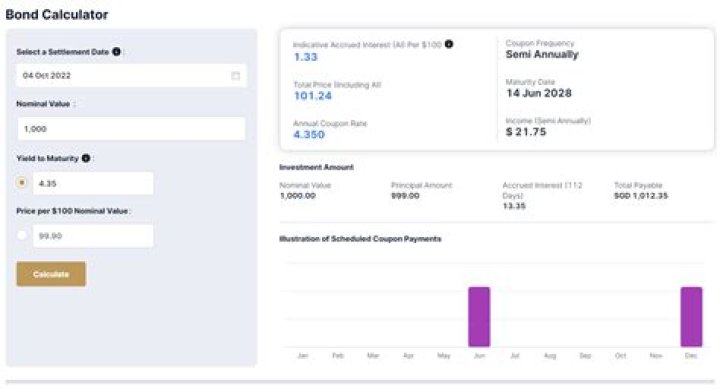
Task: Select the accrued interest value 1.33
Action: [x=305, y=57]
